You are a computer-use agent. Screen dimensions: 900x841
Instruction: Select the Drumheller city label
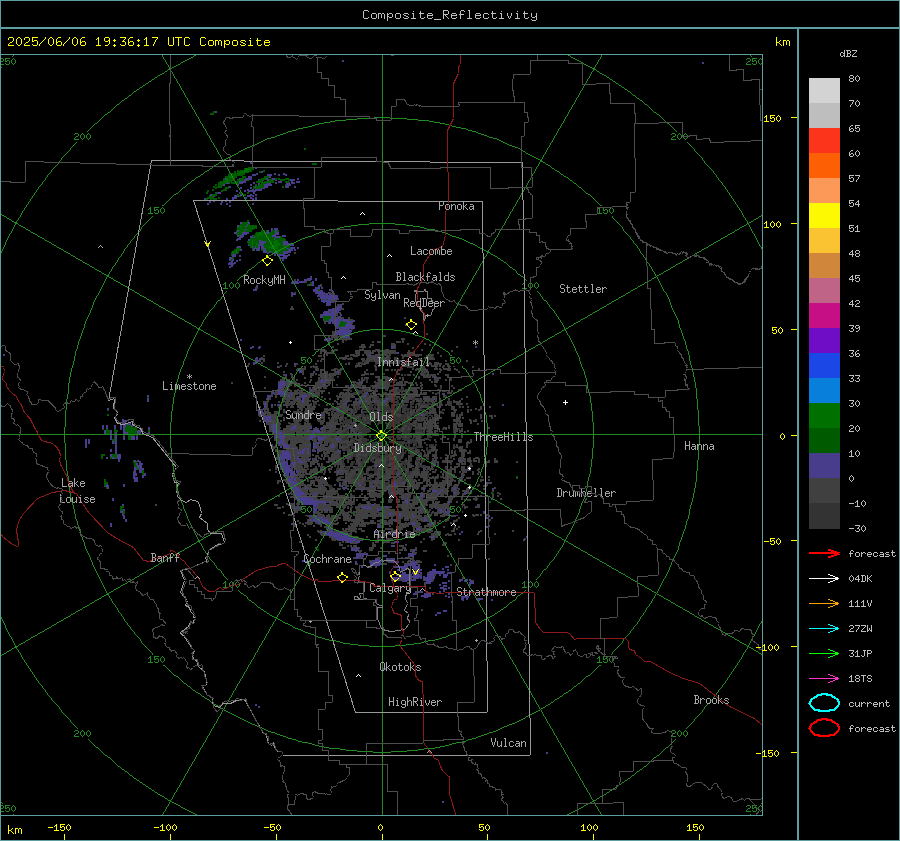(586, 493)
